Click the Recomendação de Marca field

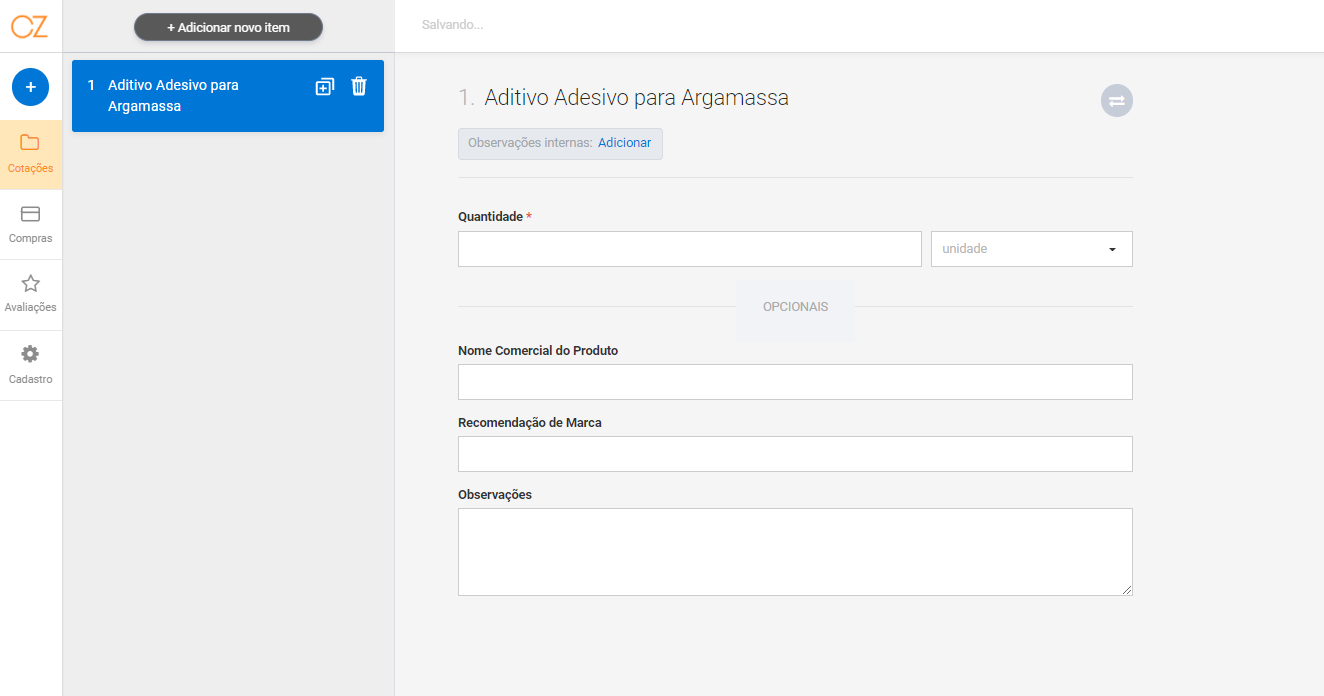(x=795, y=454)
